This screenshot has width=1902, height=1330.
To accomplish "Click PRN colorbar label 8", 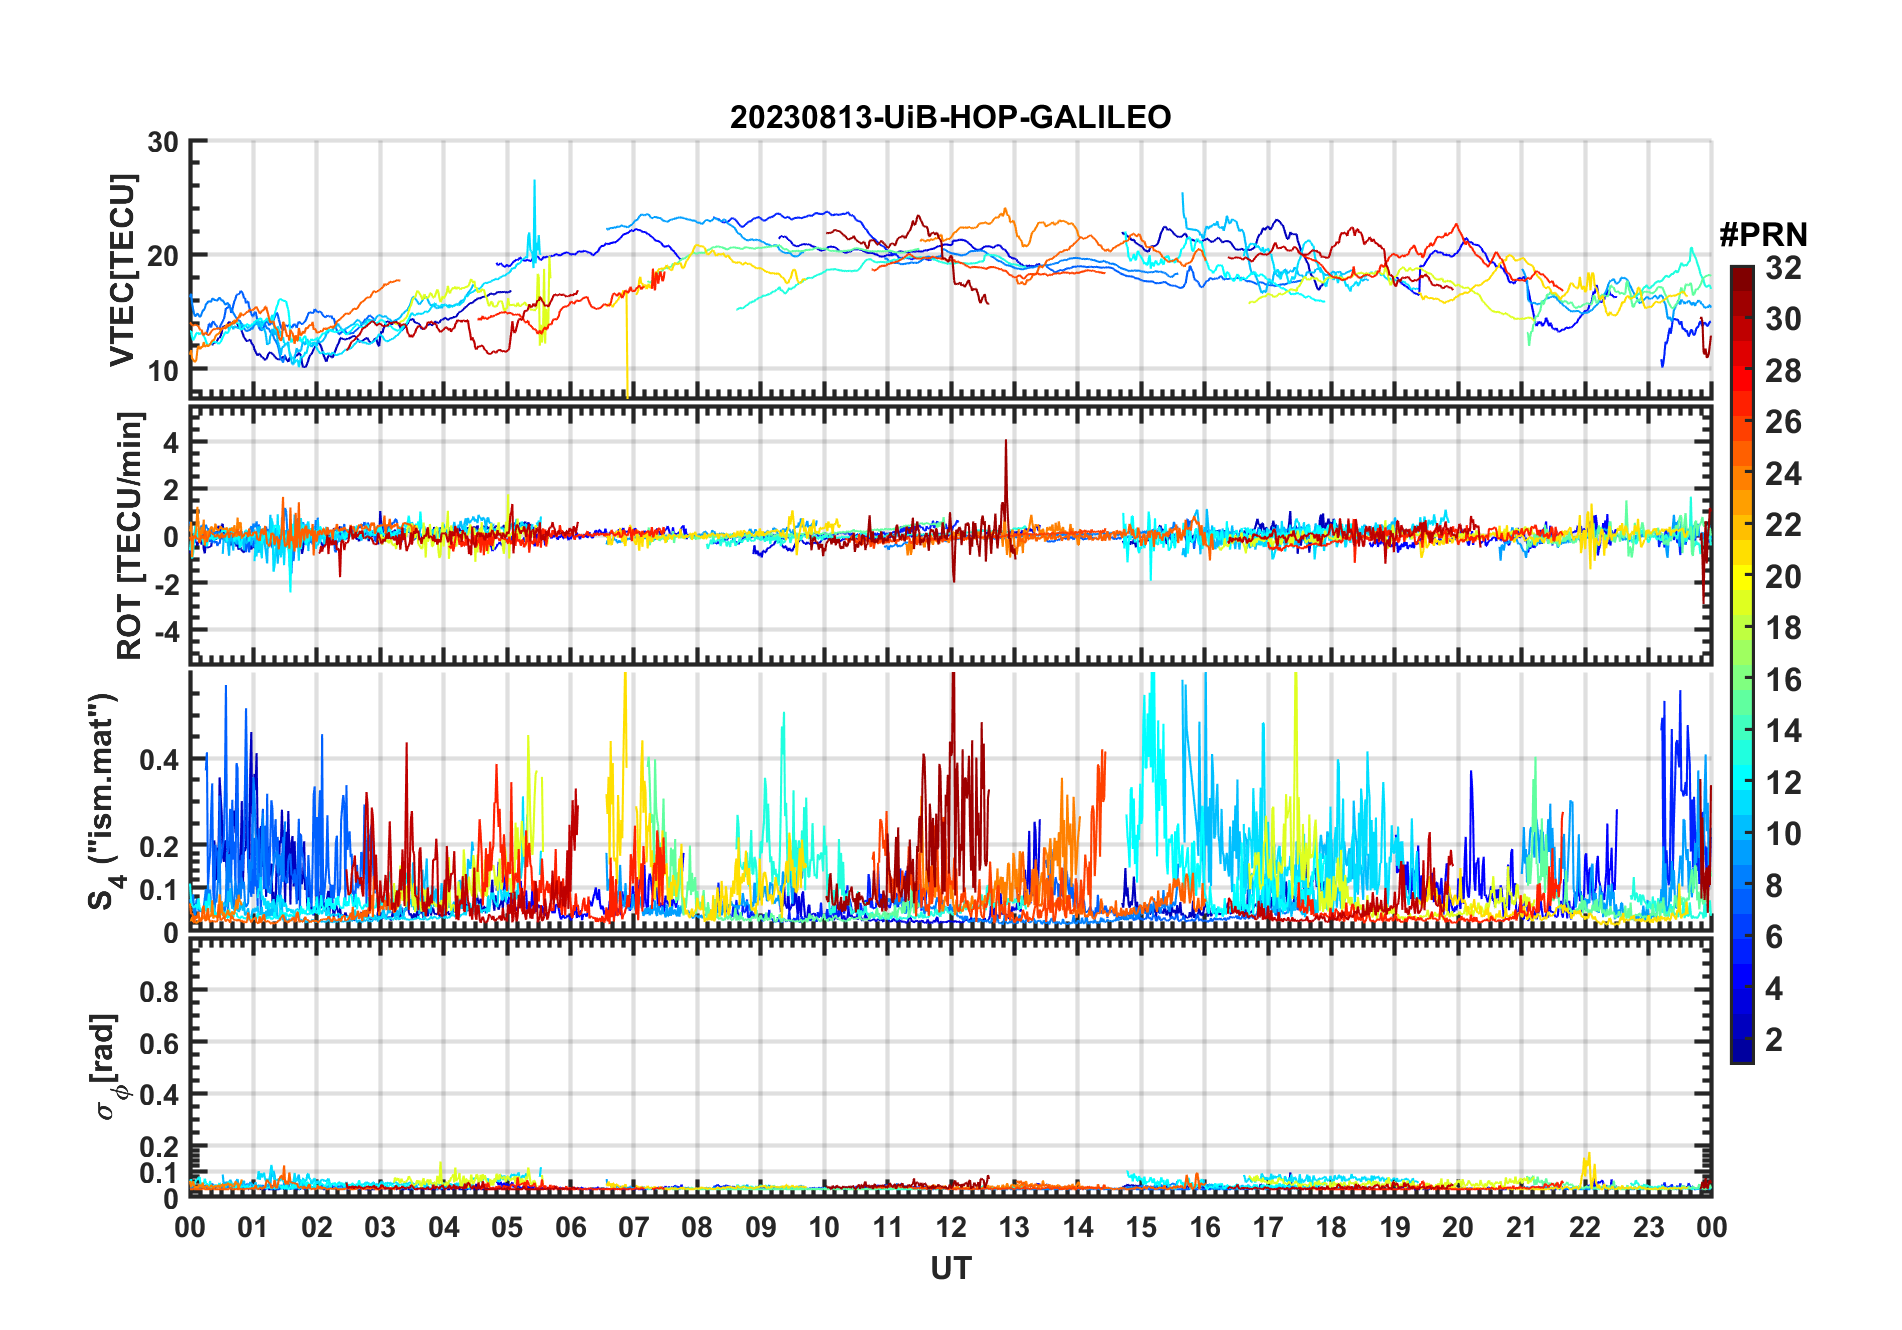I will [x=1774, y=886].
